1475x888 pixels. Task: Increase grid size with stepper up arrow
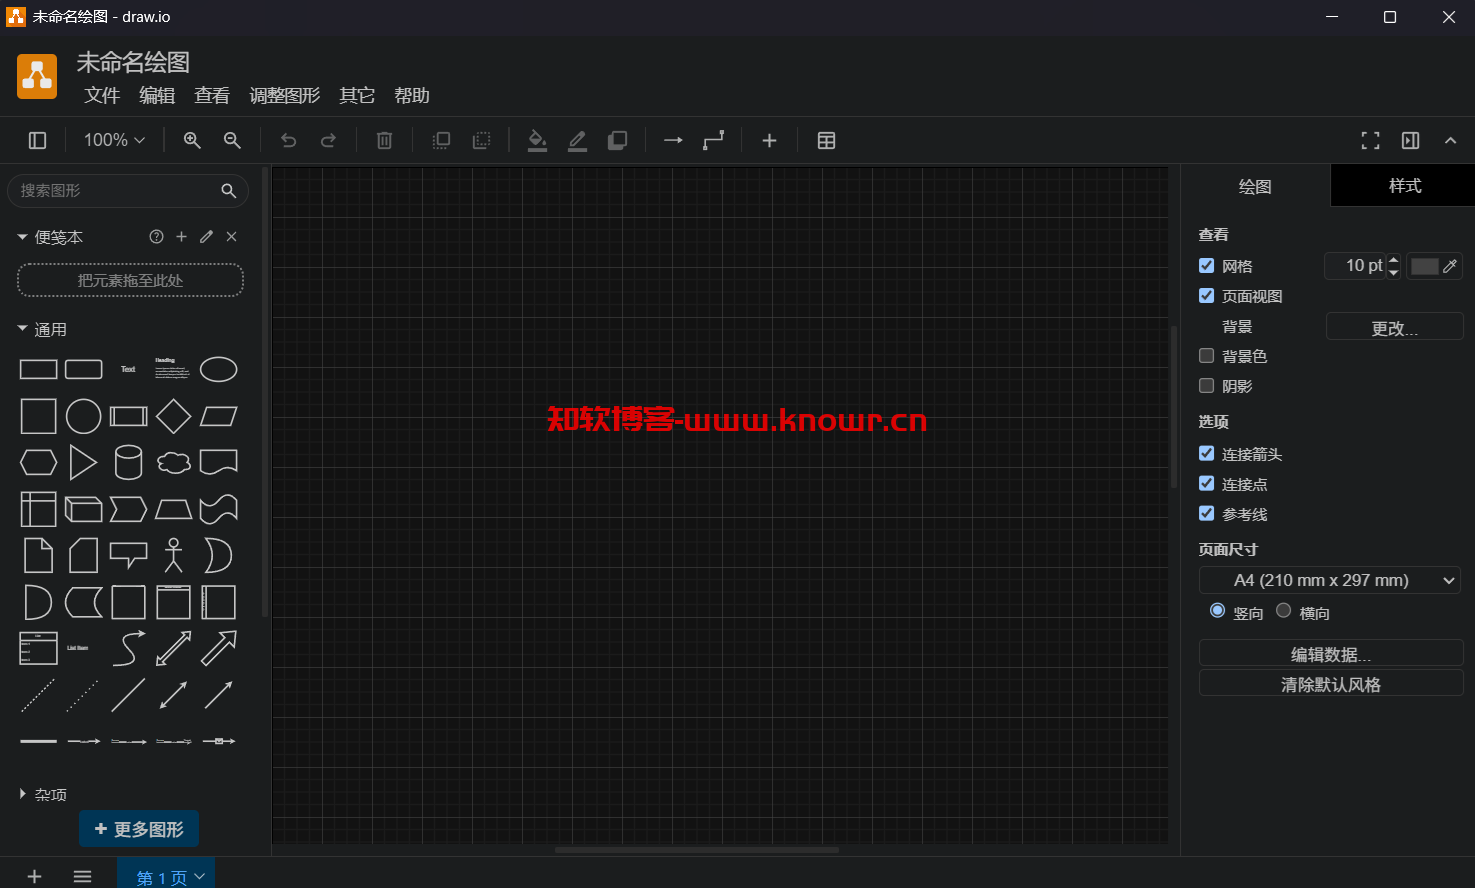(1393, 260)
